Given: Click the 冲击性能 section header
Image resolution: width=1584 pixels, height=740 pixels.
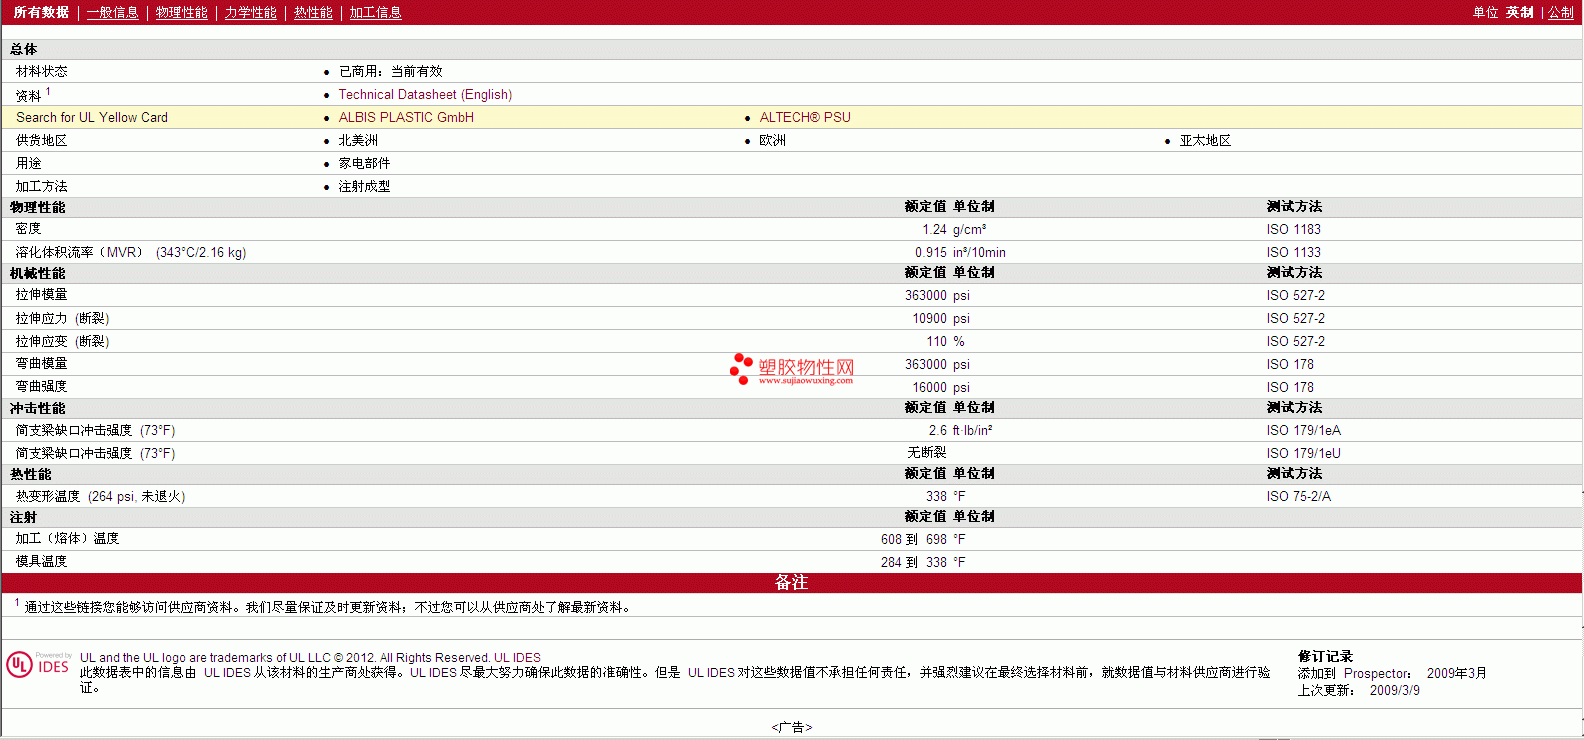Looking at the screenshot, I should pos(38,408).
